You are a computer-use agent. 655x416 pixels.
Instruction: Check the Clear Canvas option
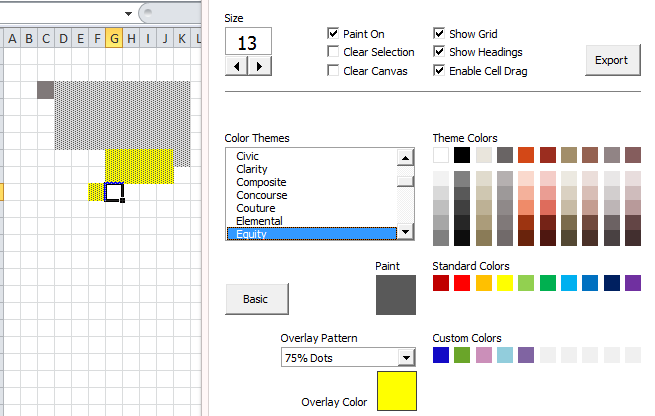tap(333, 71)
